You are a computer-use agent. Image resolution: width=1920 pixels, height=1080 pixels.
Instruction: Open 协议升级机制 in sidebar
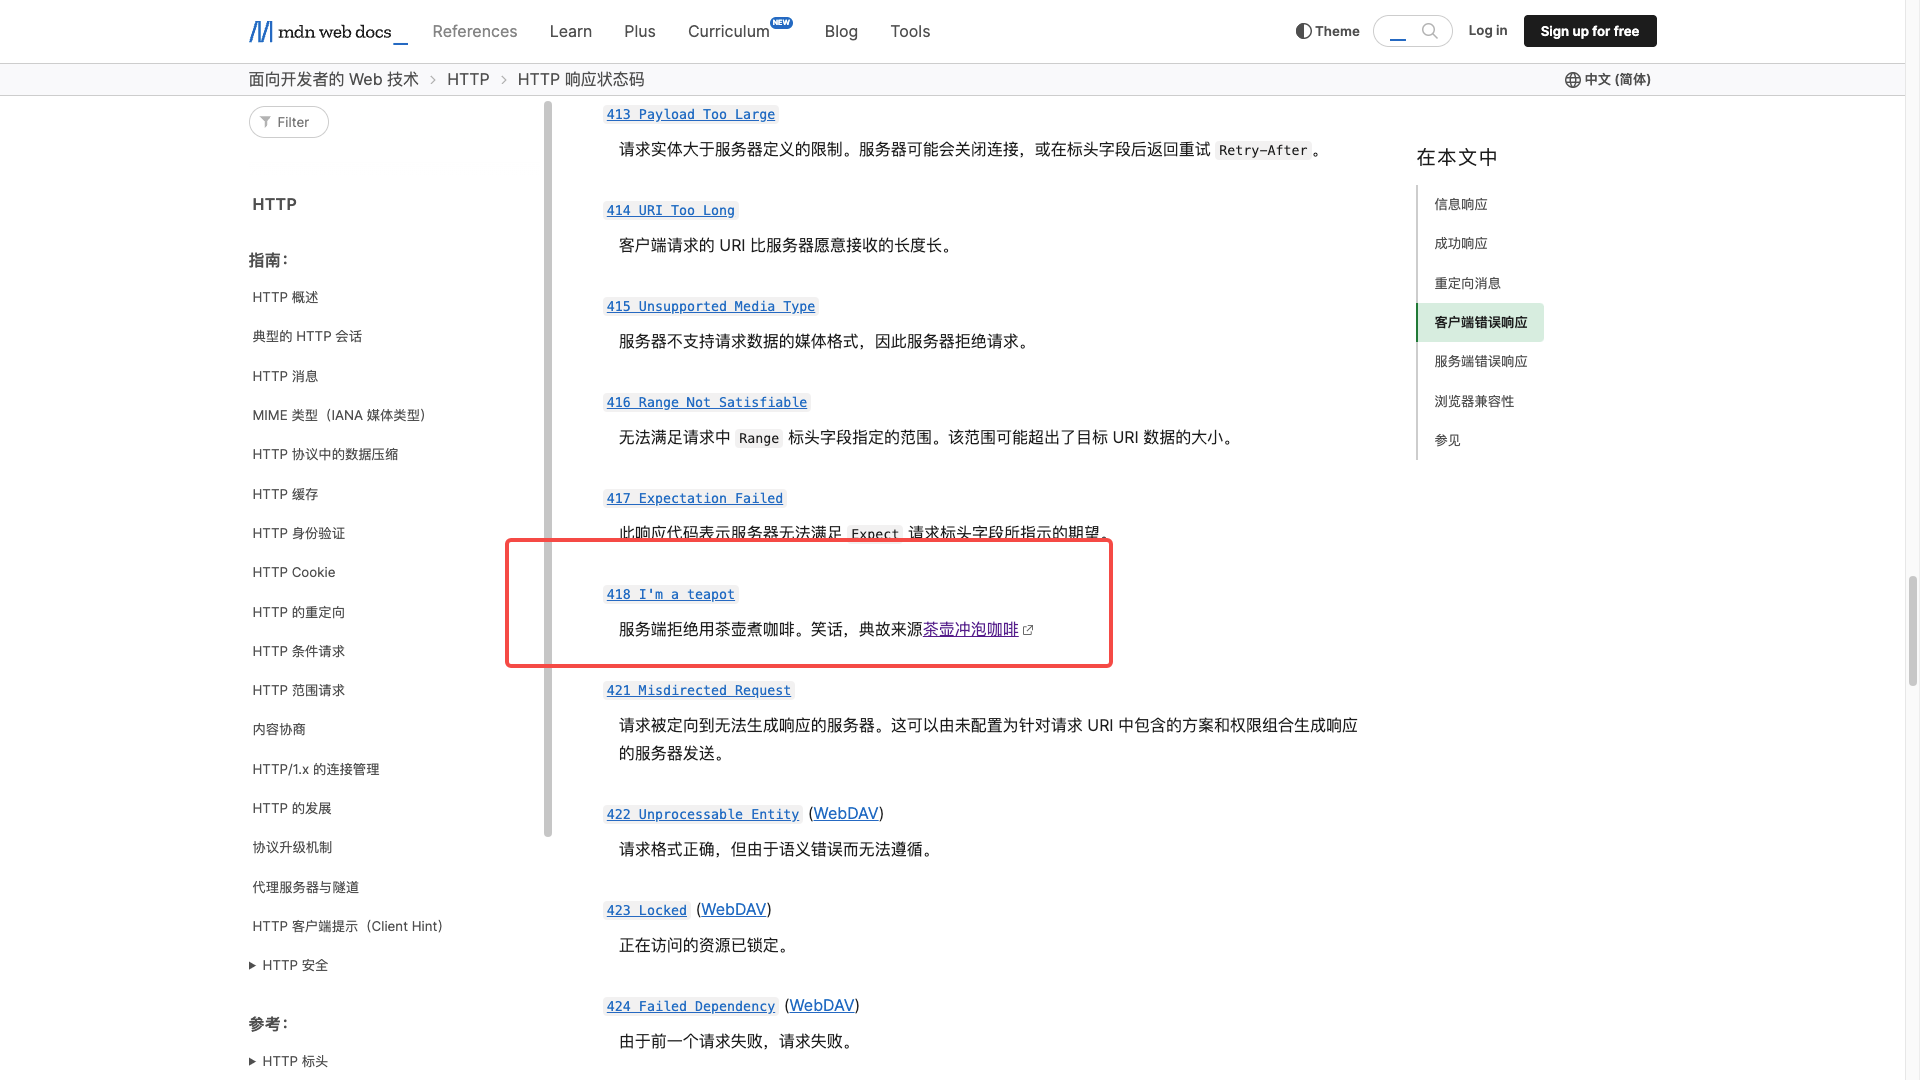tap(293, 848)
